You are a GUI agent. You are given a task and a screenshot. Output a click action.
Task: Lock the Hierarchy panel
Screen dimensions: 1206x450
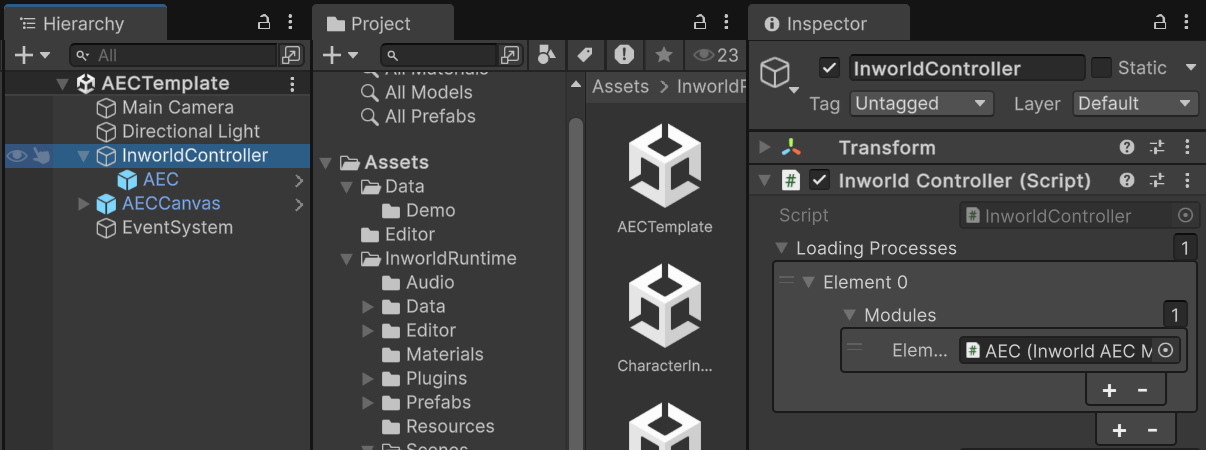(x=264, y=22)
